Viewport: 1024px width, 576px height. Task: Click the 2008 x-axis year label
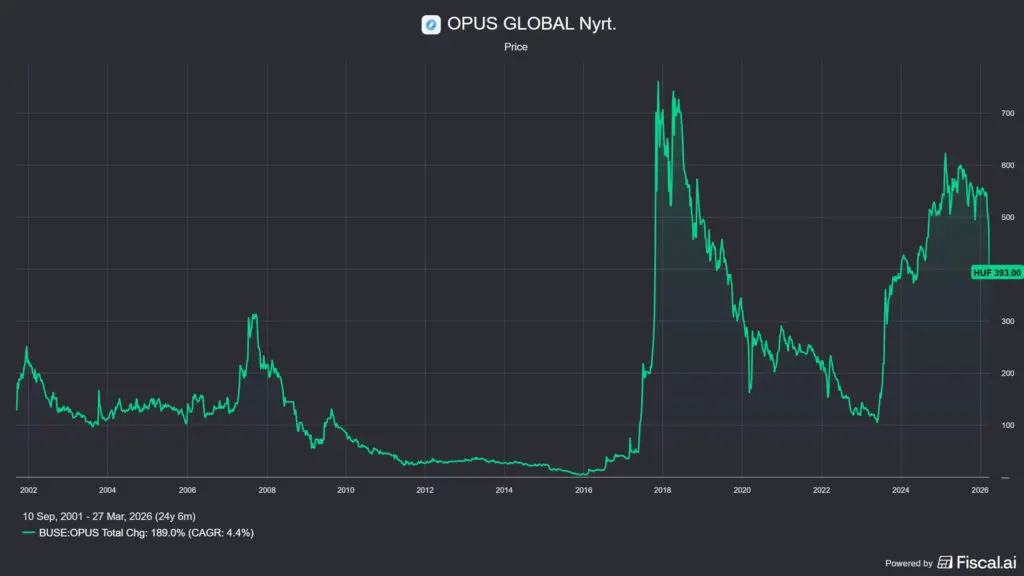266,490
